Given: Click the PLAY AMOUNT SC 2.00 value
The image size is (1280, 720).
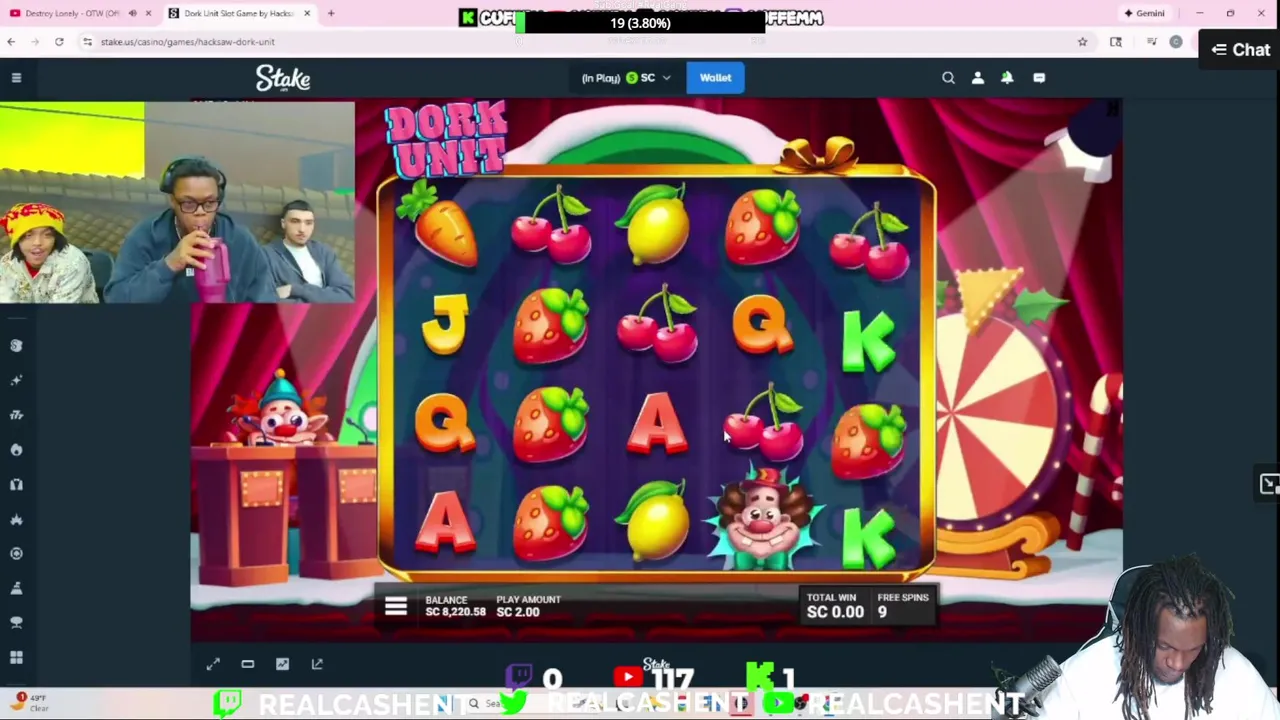Looking at the screenshot, I should click(x=518, y=612).
